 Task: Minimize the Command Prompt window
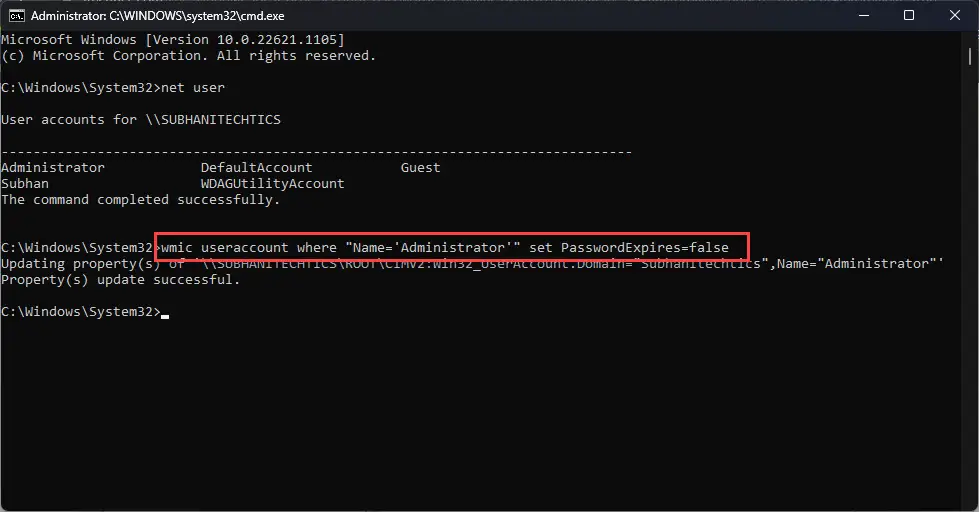(x=864, y=16)
